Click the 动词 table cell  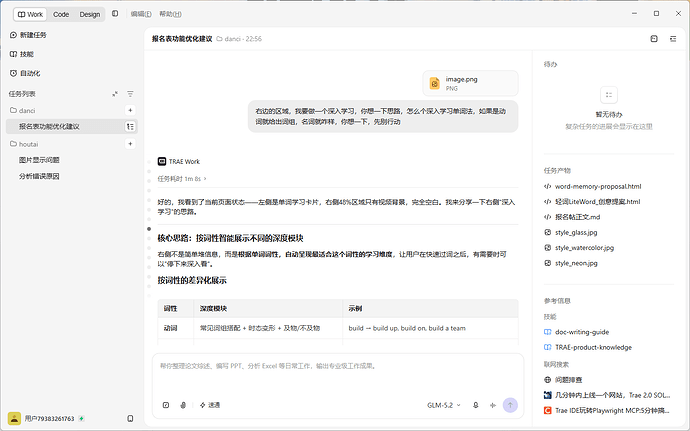tap(175, 328)
